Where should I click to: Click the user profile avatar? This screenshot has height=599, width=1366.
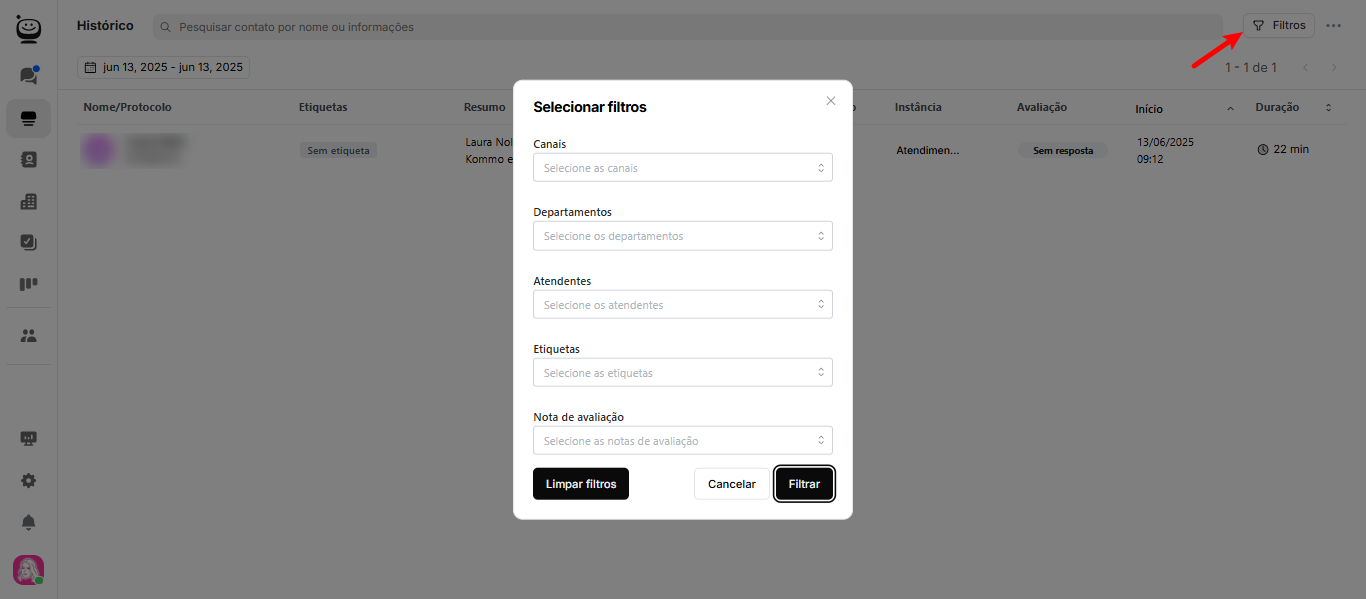(x=28, y=570)
